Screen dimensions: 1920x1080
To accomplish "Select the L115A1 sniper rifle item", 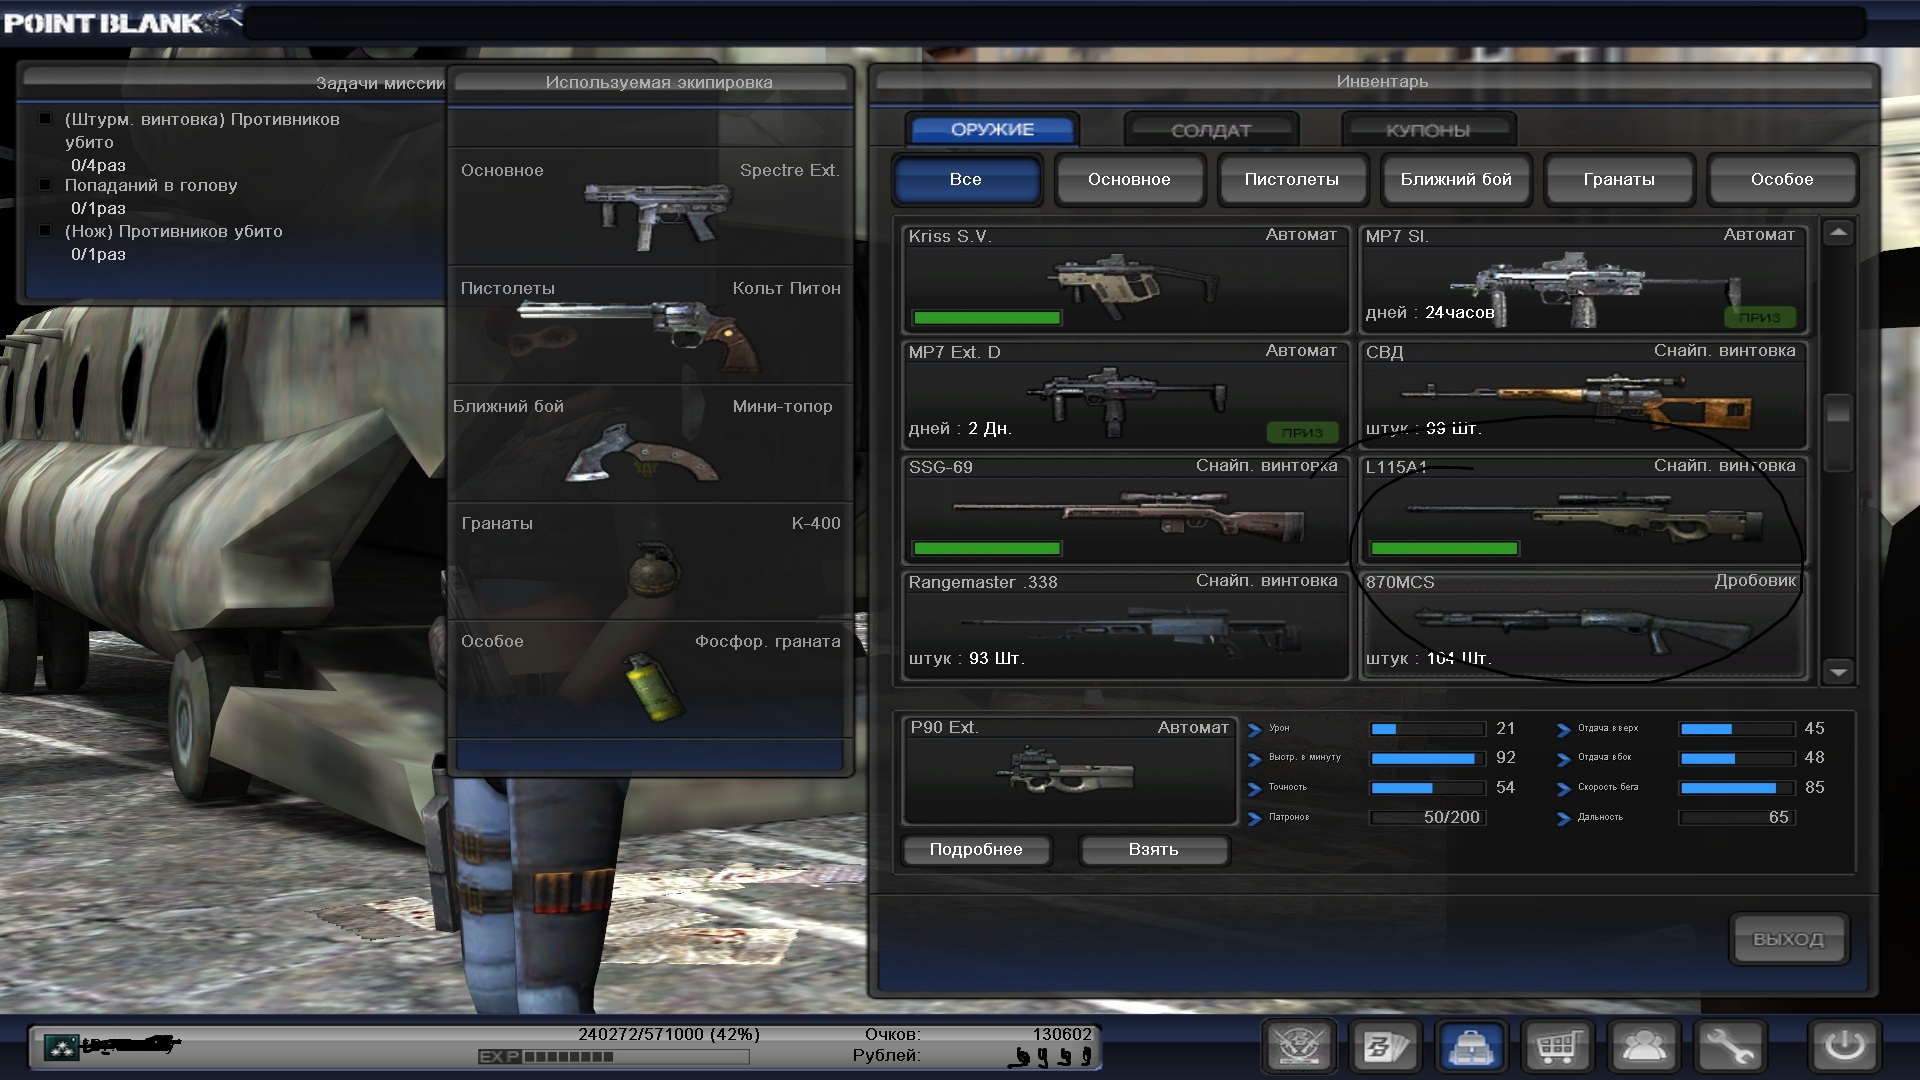I will (x=1582, y=510).
